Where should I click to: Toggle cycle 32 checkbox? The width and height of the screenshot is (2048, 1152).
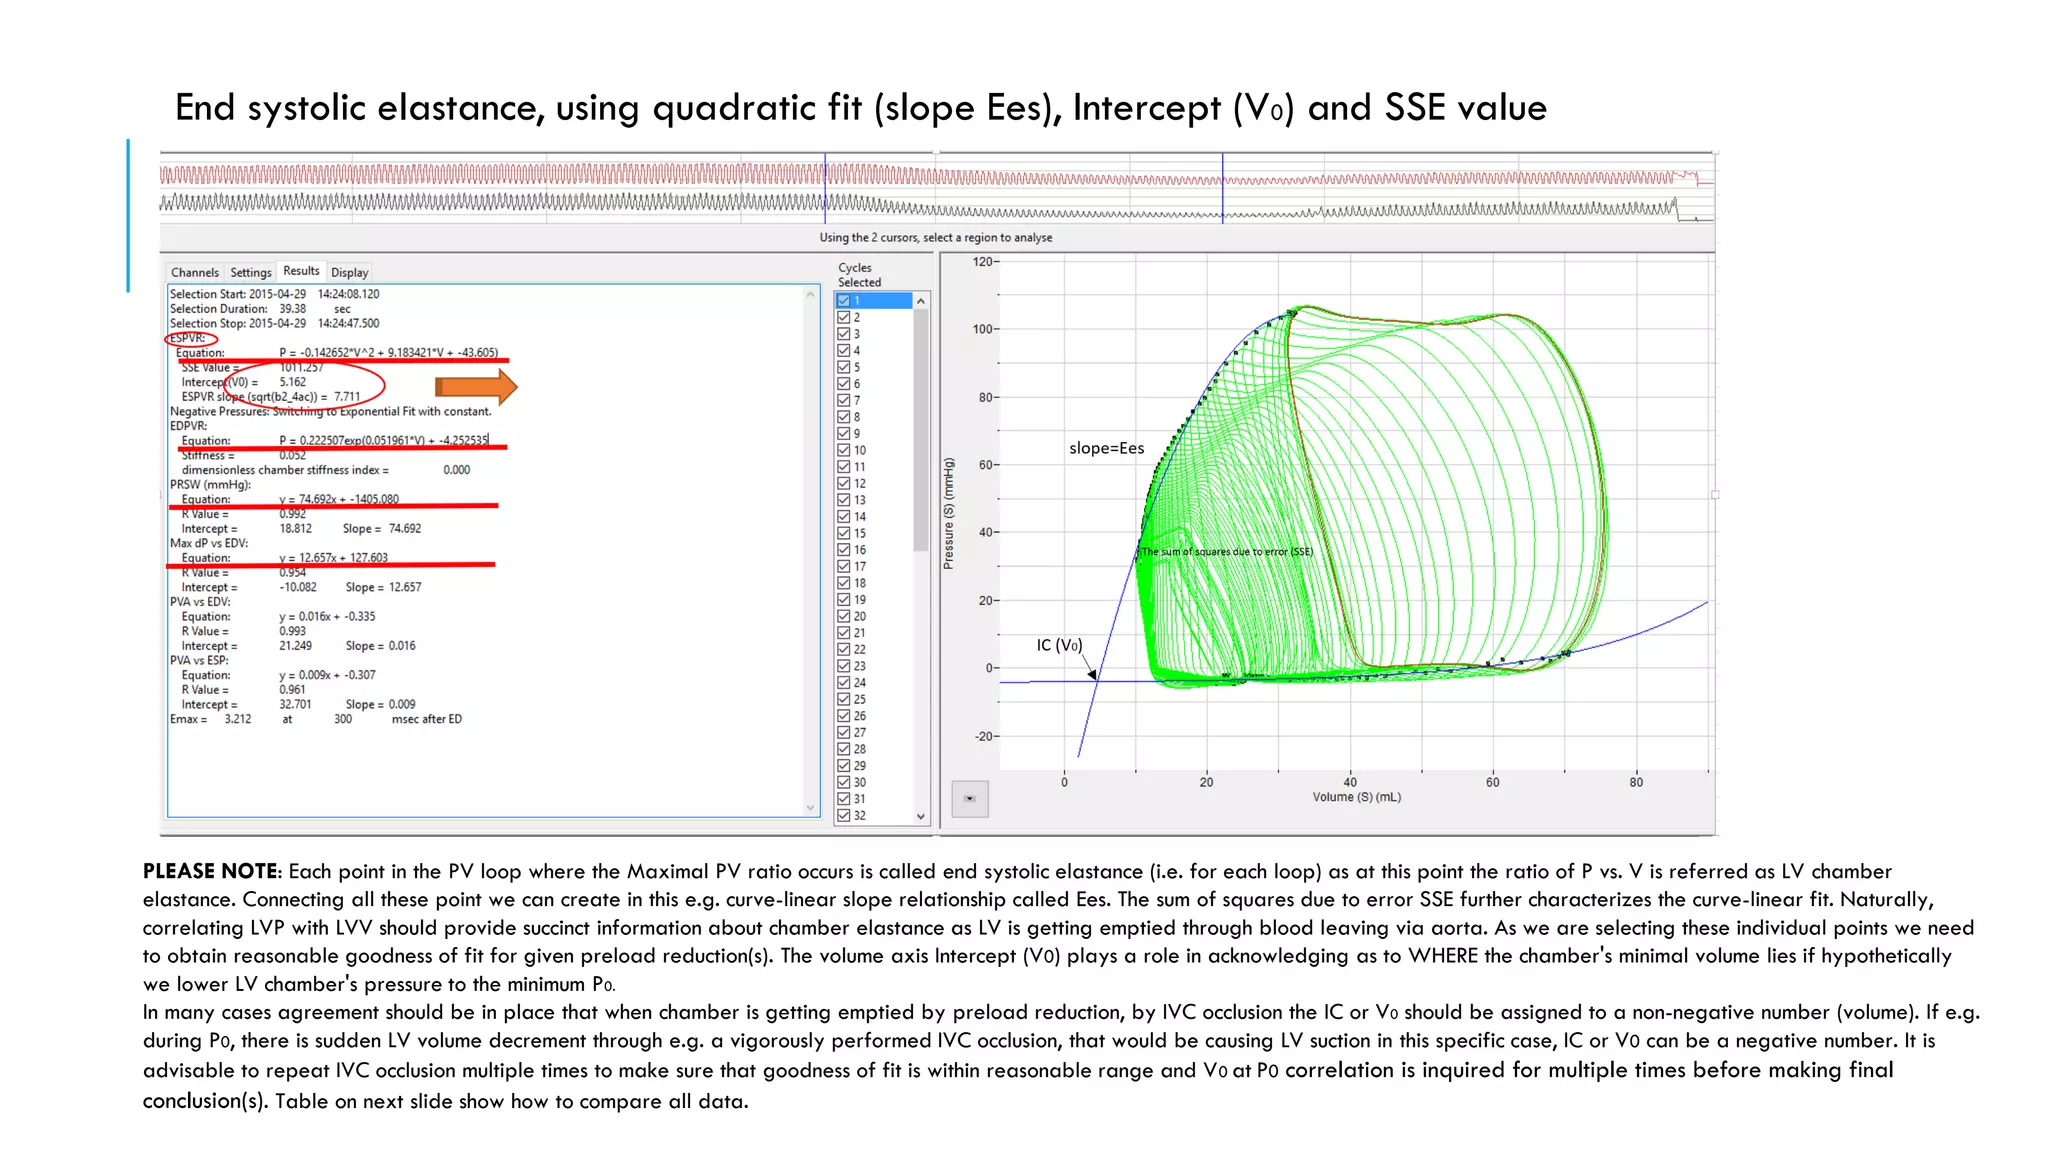(x=844, y=815)
